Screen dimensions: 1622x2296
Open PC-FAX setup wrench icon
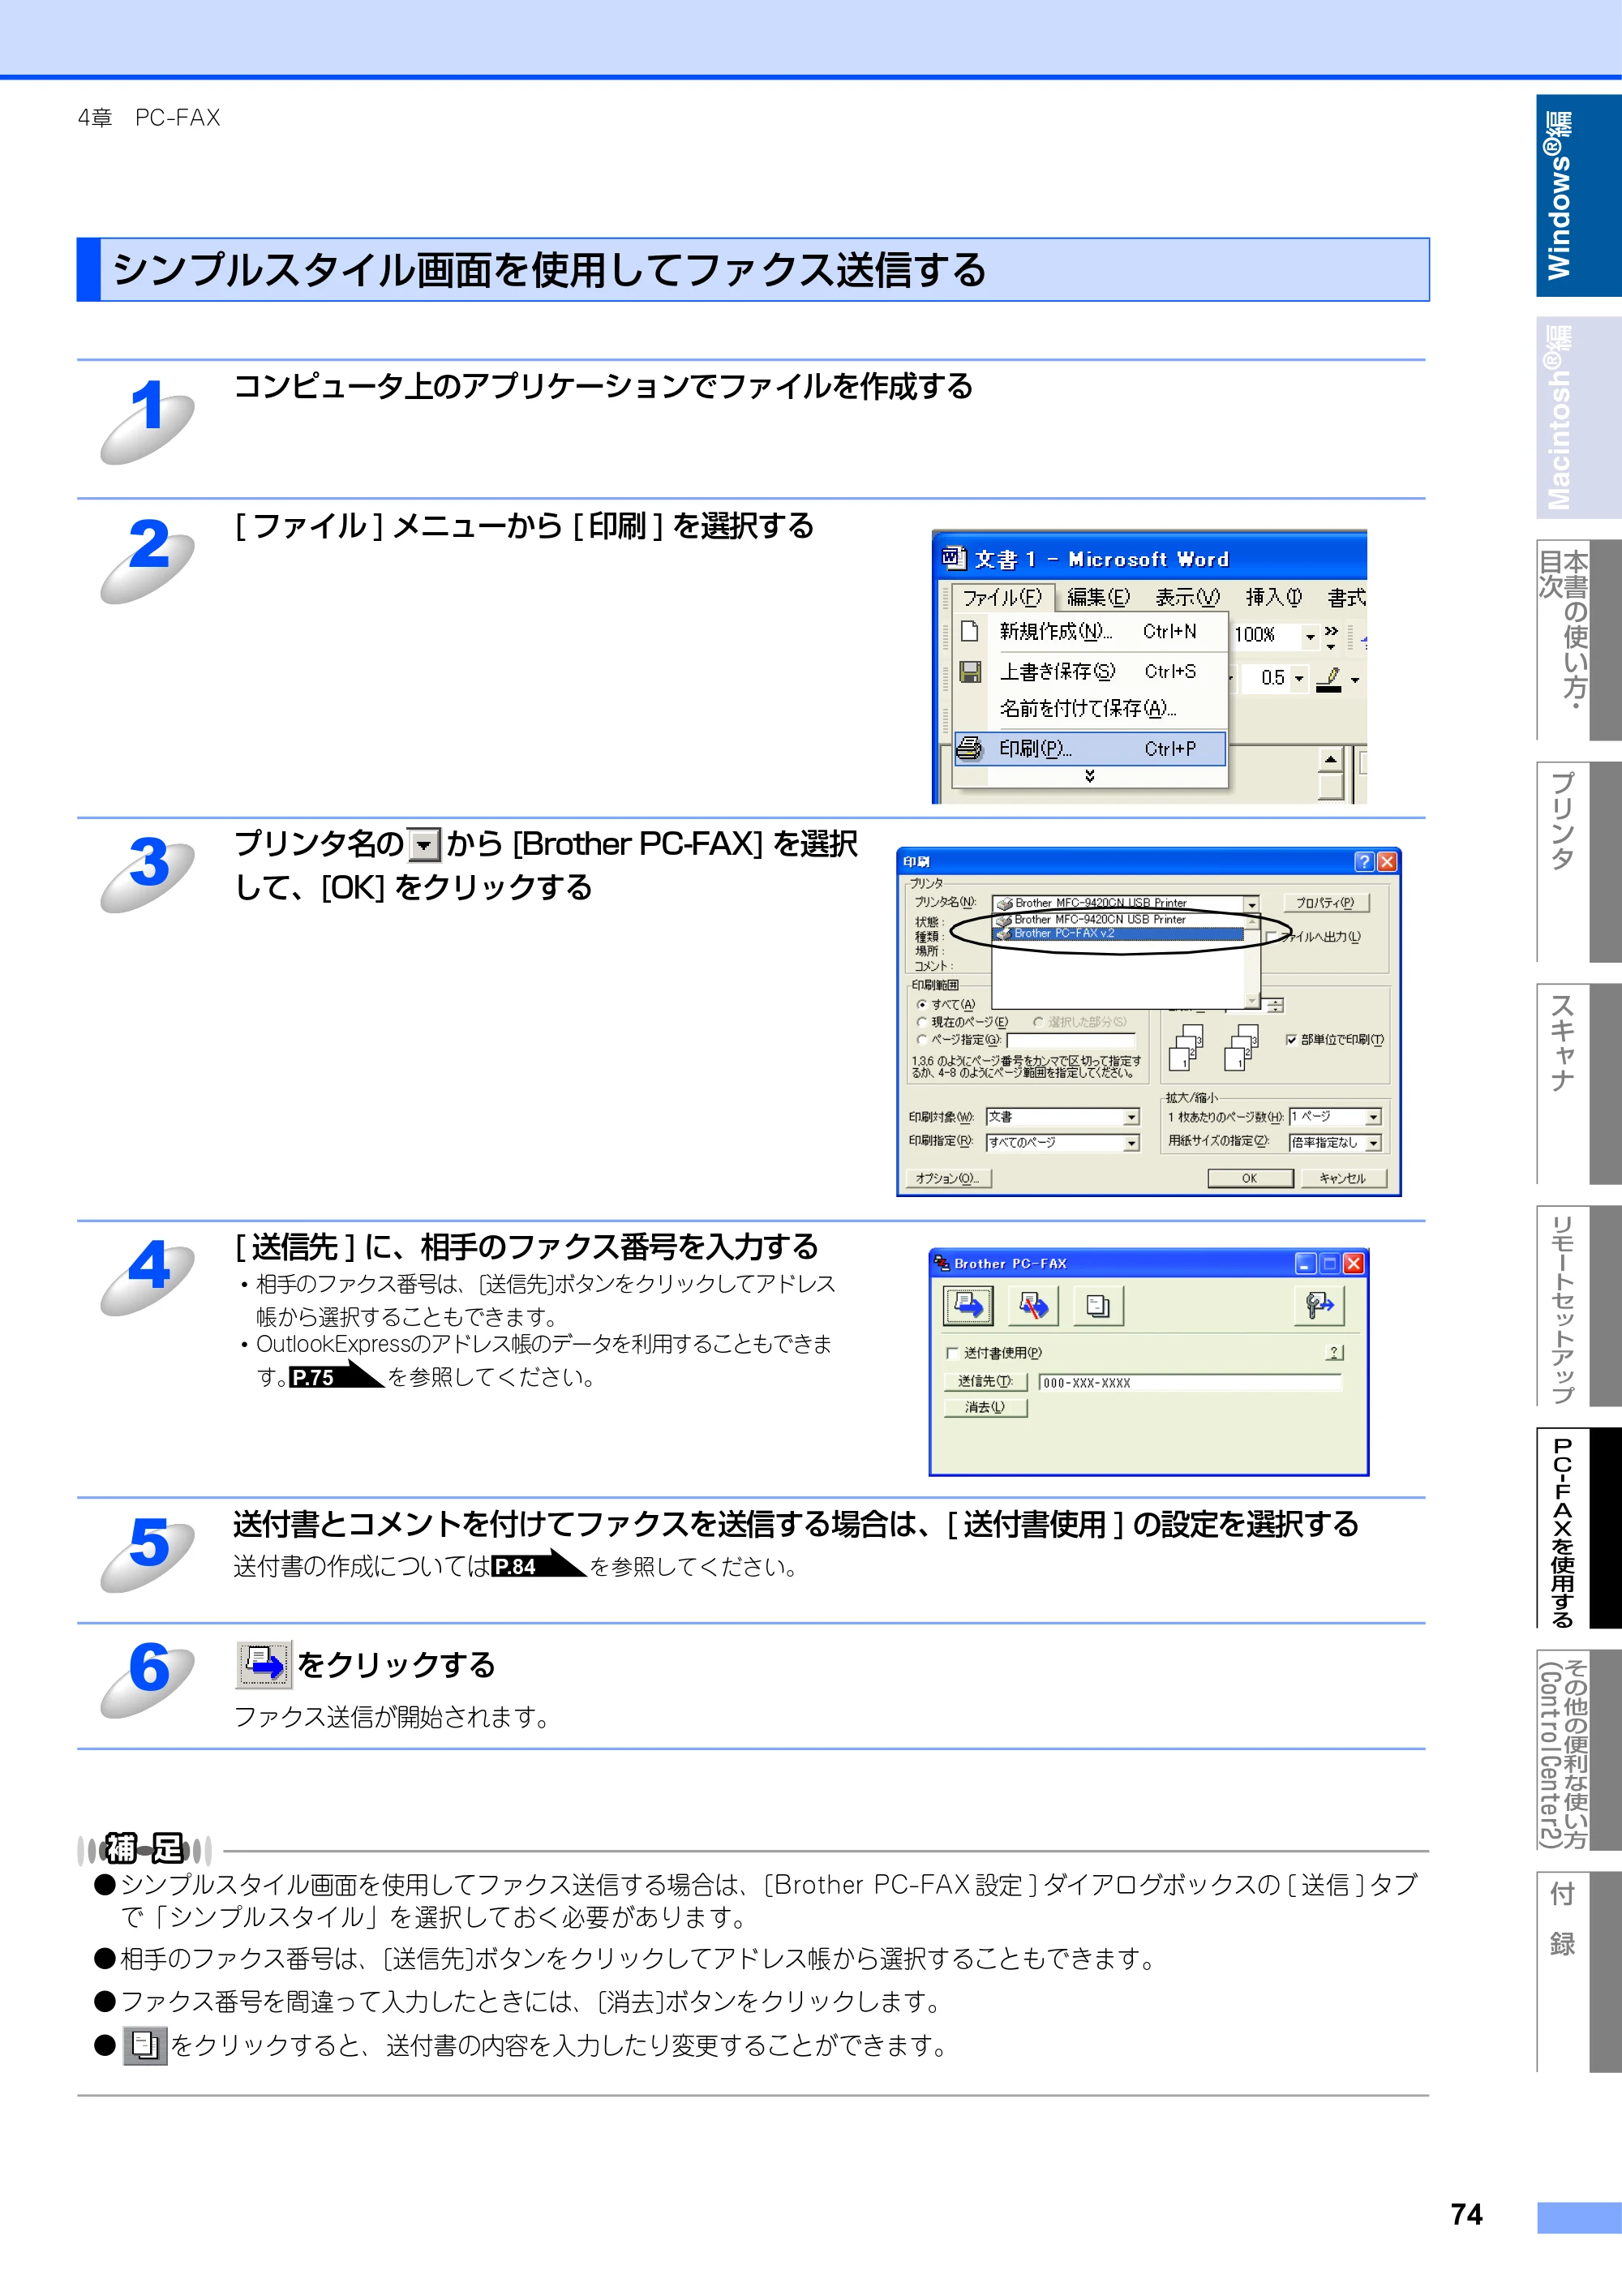pyautogui.click(x=1319, y=1306)
